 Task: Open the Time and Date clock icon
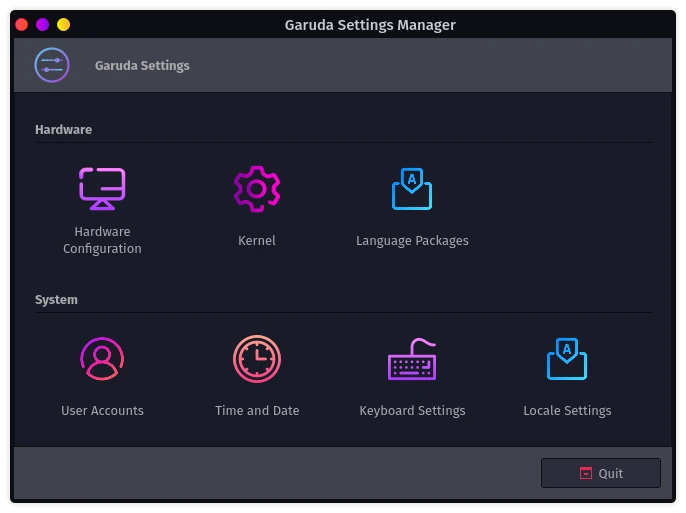pos(257,359)
